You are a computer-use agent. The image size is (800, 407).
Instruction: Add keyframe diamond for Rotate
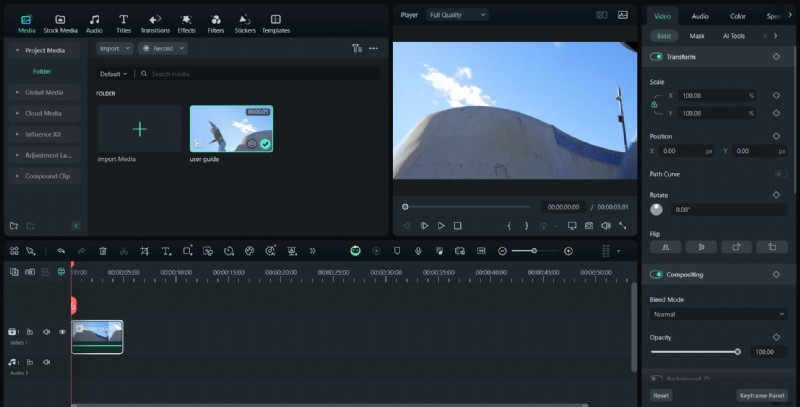coord(776,195)
